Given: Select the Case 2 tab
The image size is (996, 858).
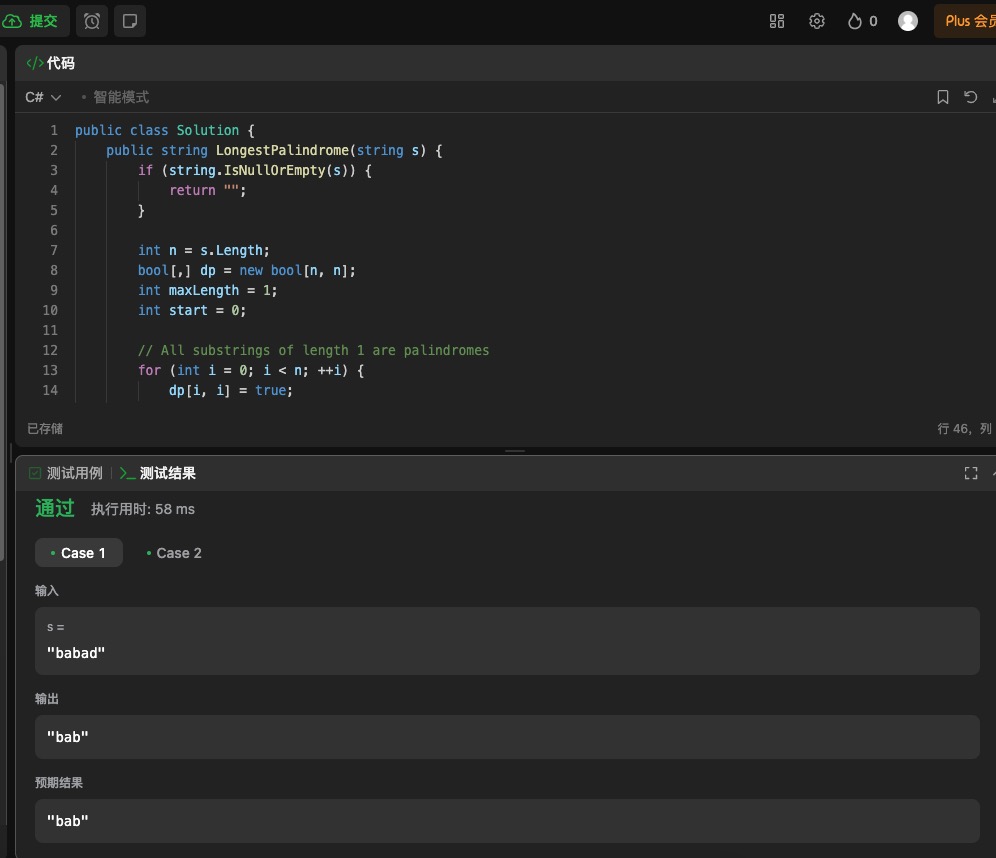Looking at the screenshot, I should (174, 553).
